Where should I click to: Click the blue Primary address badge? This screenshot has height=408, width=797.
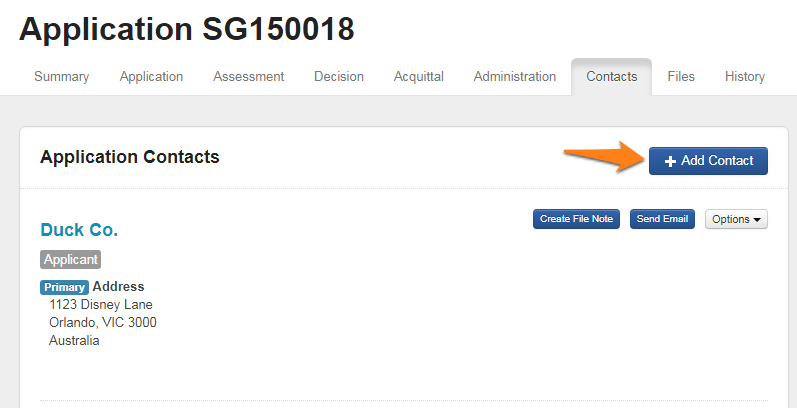[x=64, y=287]
